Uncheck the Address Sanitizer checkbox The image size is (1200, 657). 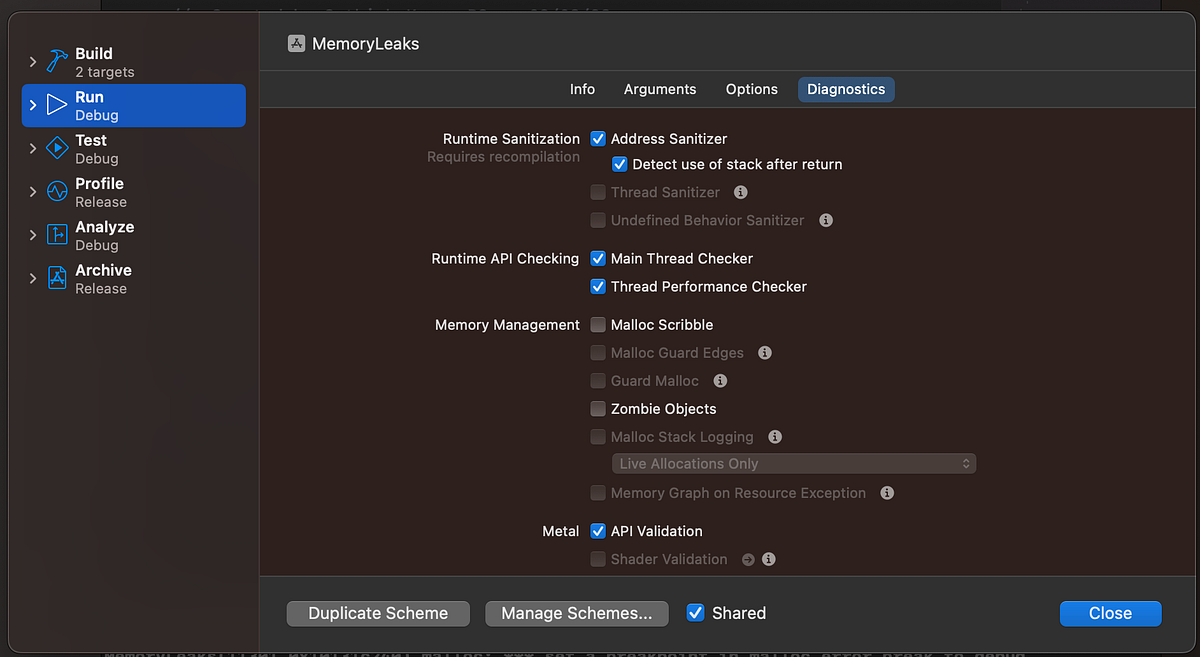(x=597, y=139)
